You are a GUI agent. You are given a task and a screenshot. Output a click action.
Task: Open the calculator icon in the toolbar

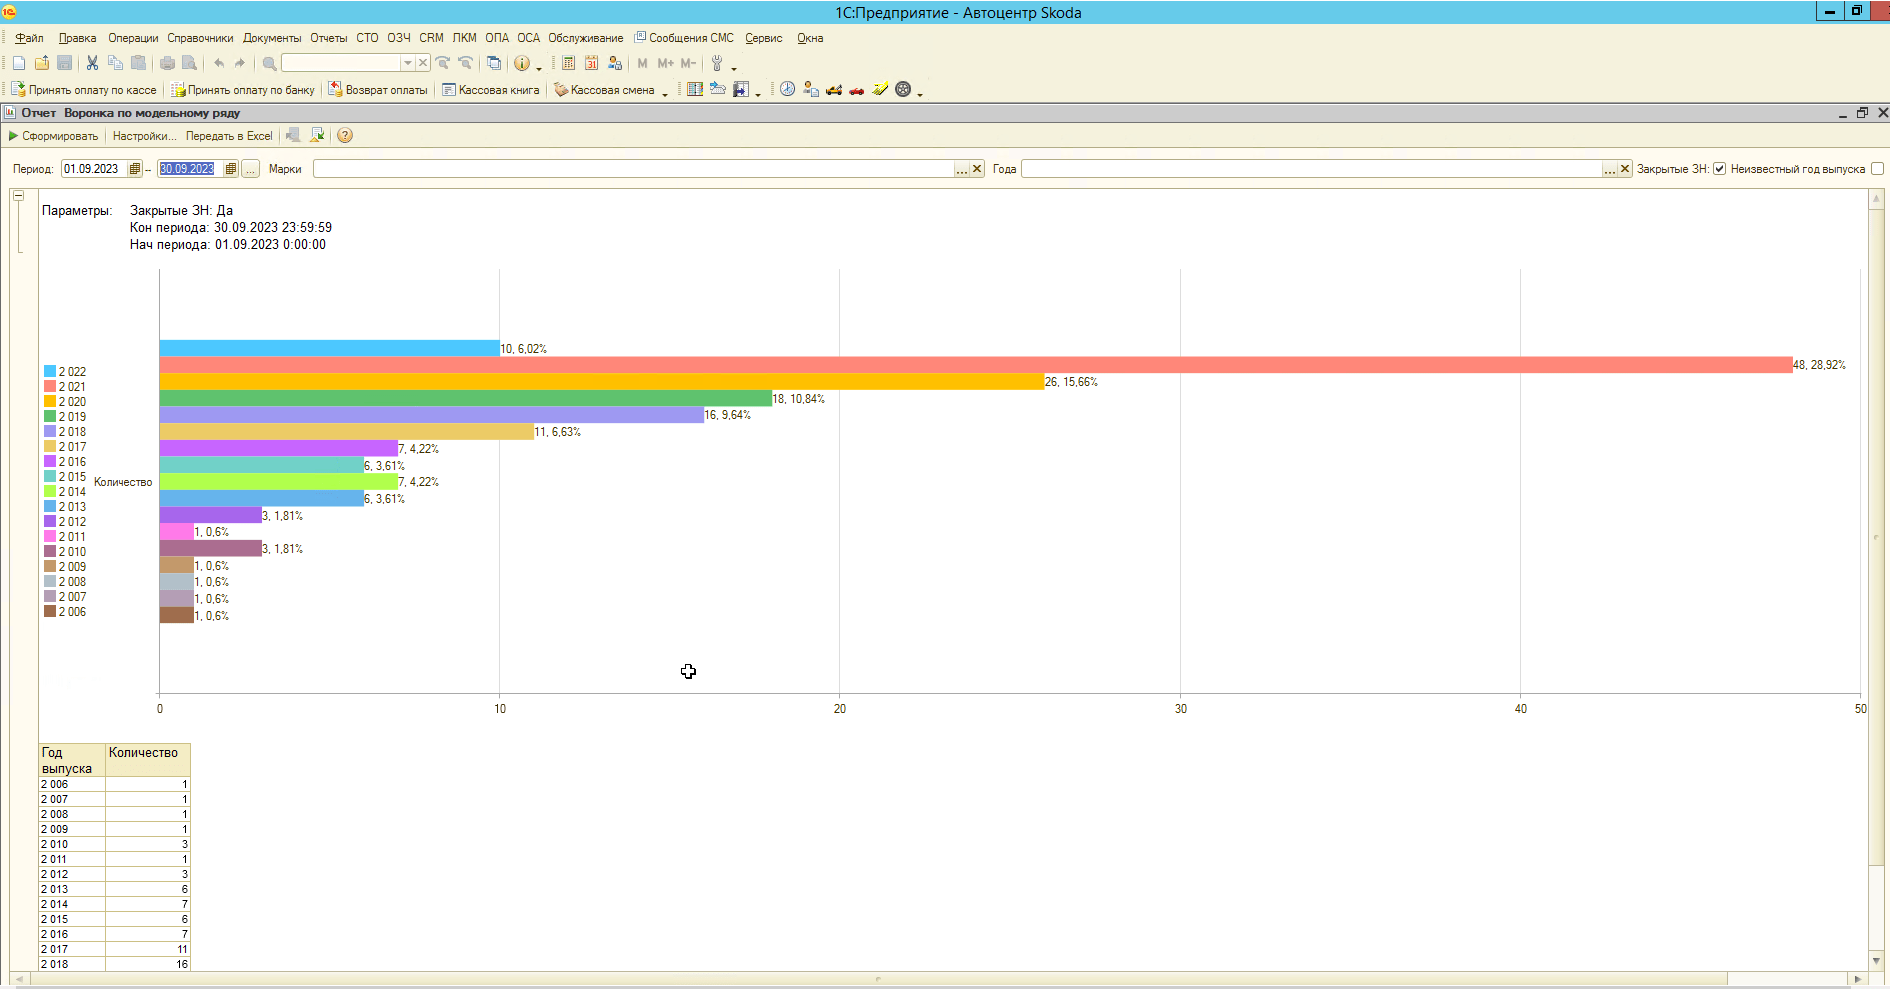pos(568,63)
